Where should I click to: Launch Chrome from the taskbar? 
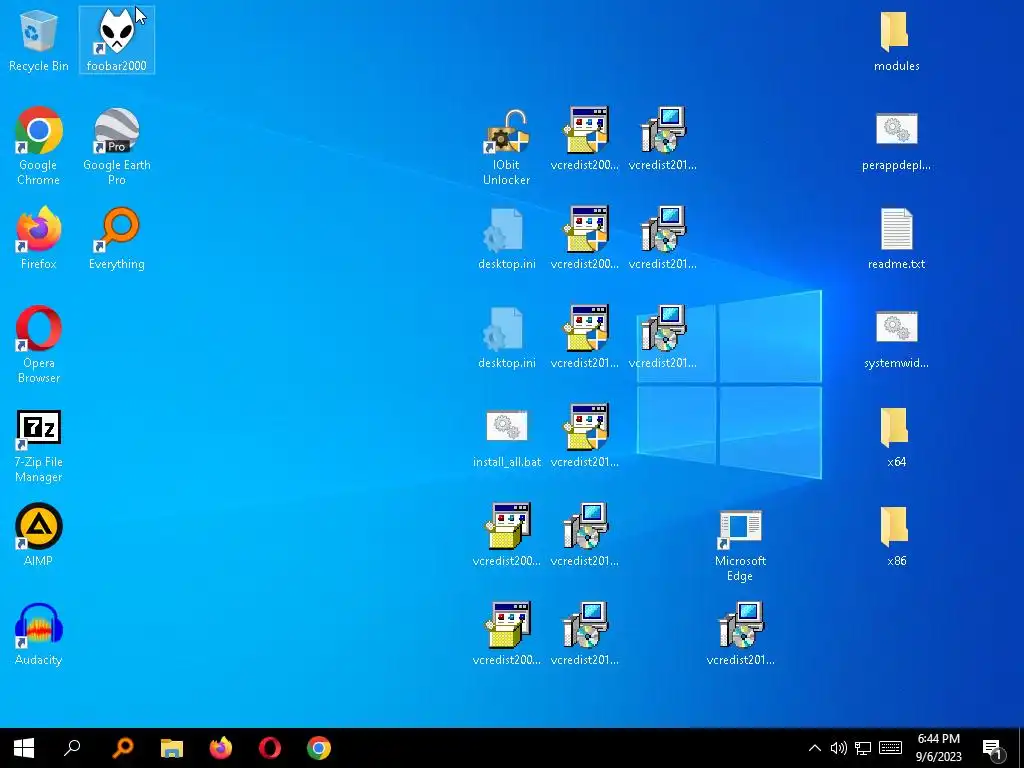(319, 748)
